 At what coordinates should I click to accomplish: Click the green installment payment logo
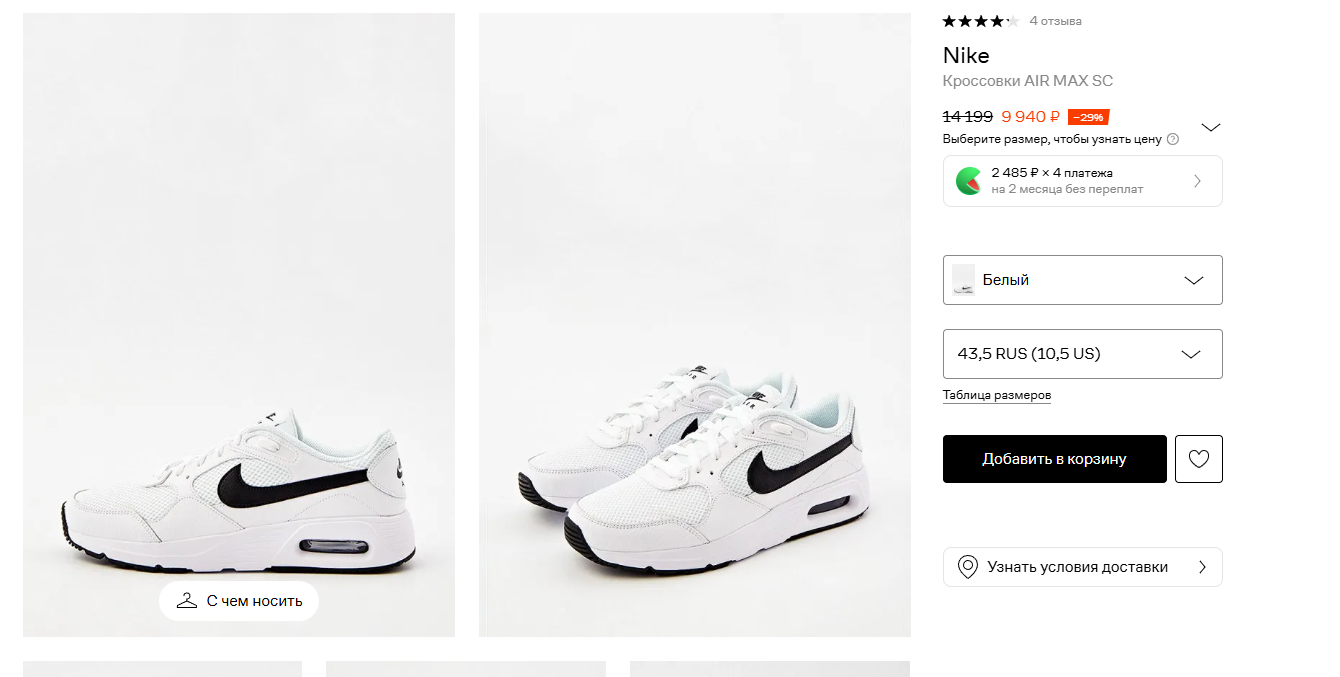pos(968,181)
